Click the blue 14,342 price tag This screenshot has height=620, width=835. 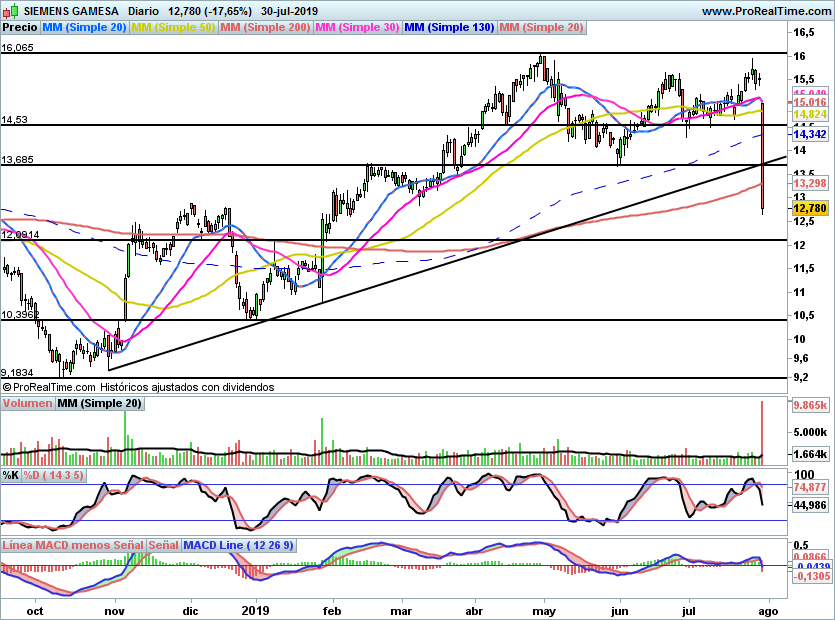tap(810, 134)
